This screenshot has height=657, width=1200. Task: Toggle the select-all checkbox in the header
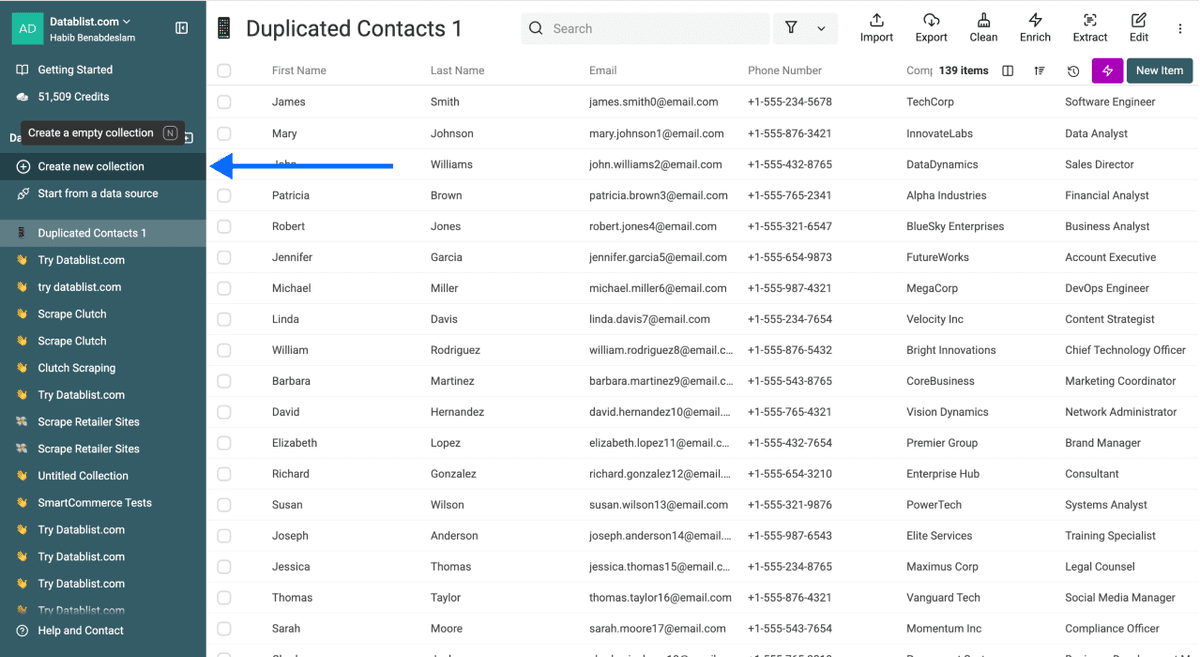click(x=224, y=71)
